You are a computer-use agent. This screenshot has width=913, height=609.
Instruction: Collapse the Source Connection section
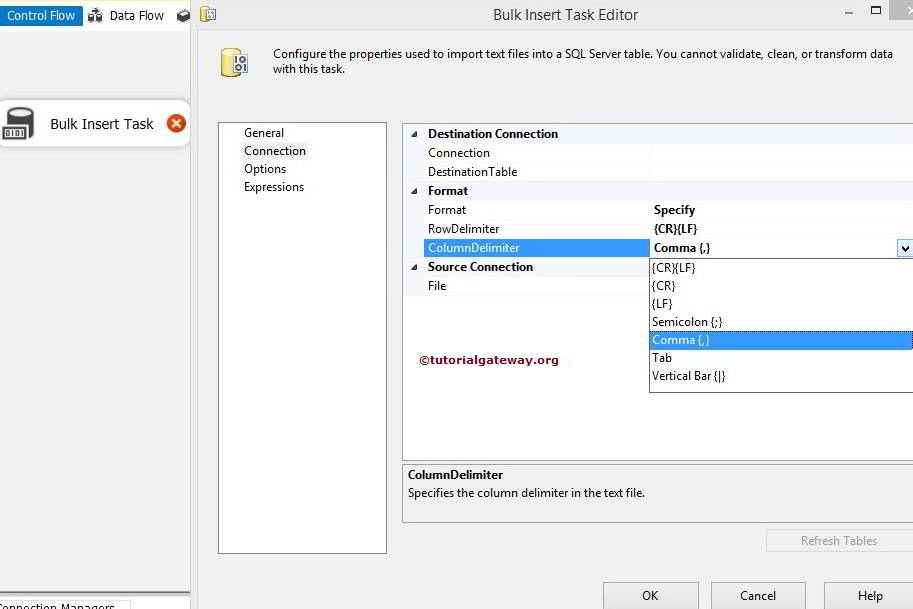pyautogui.click(x=413, y=266)
